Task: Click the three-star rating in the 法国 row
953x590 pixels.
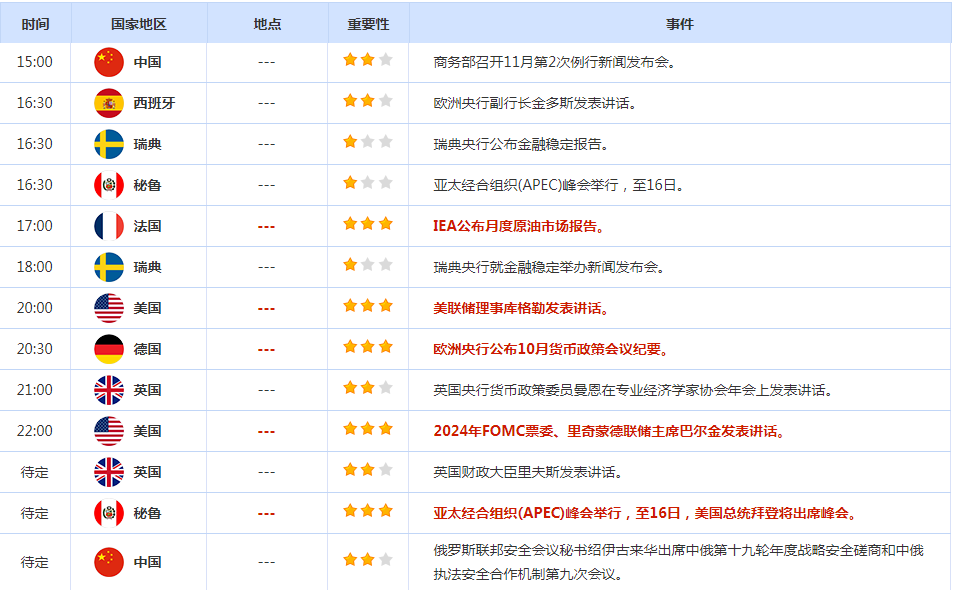Action: point(368,224)
